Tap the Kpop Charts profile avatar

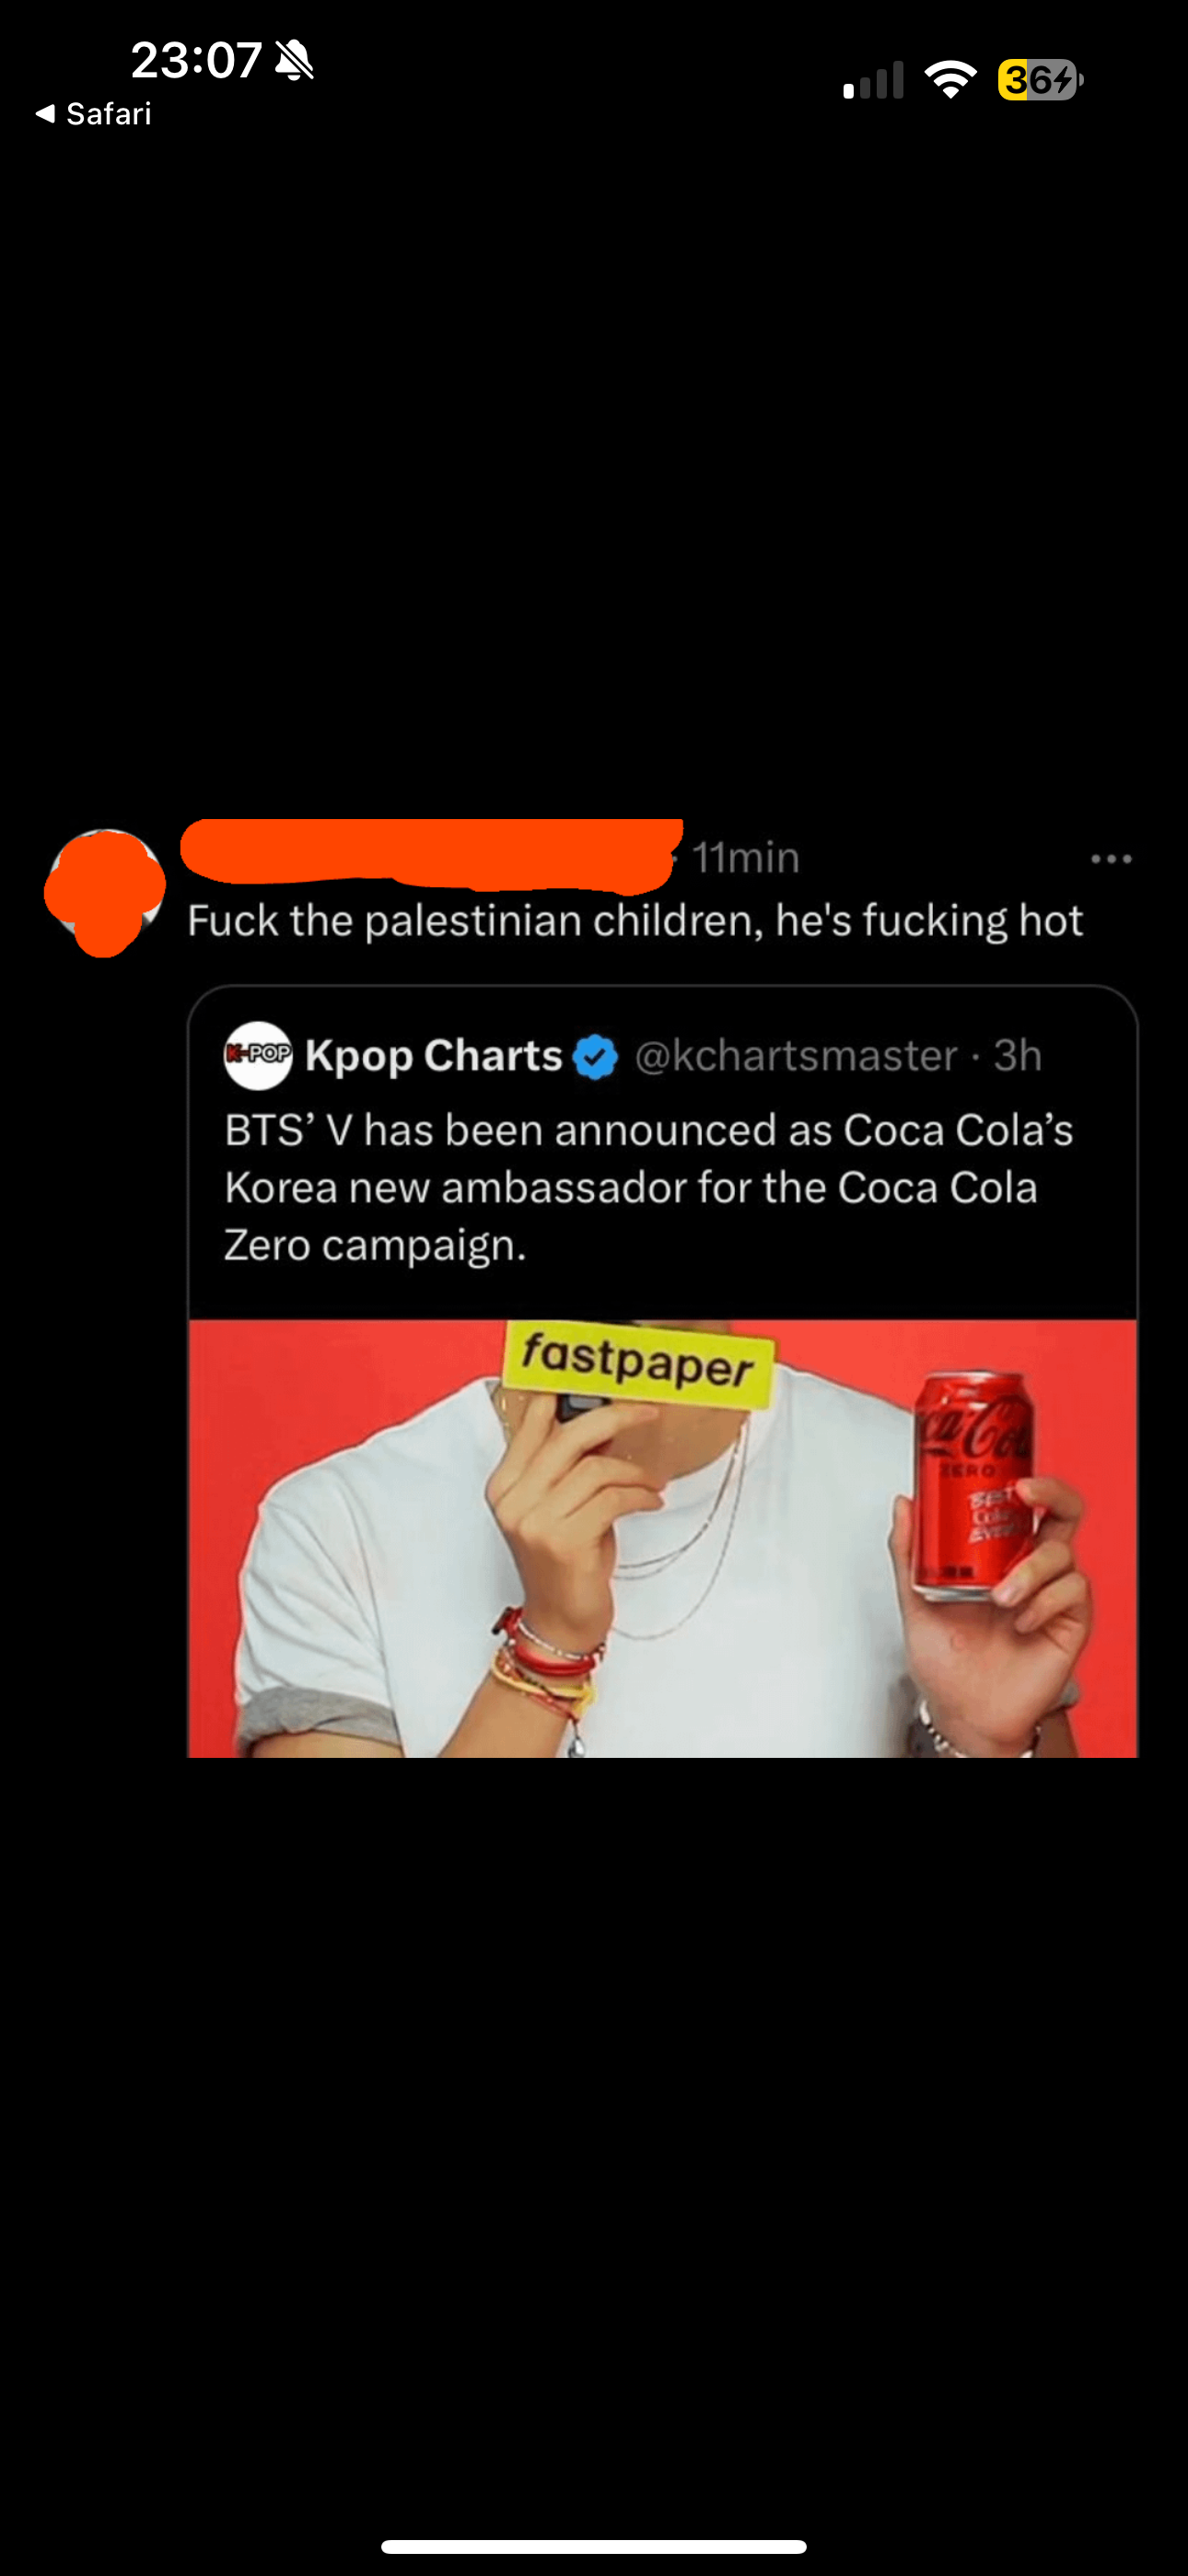point(258,1055)
